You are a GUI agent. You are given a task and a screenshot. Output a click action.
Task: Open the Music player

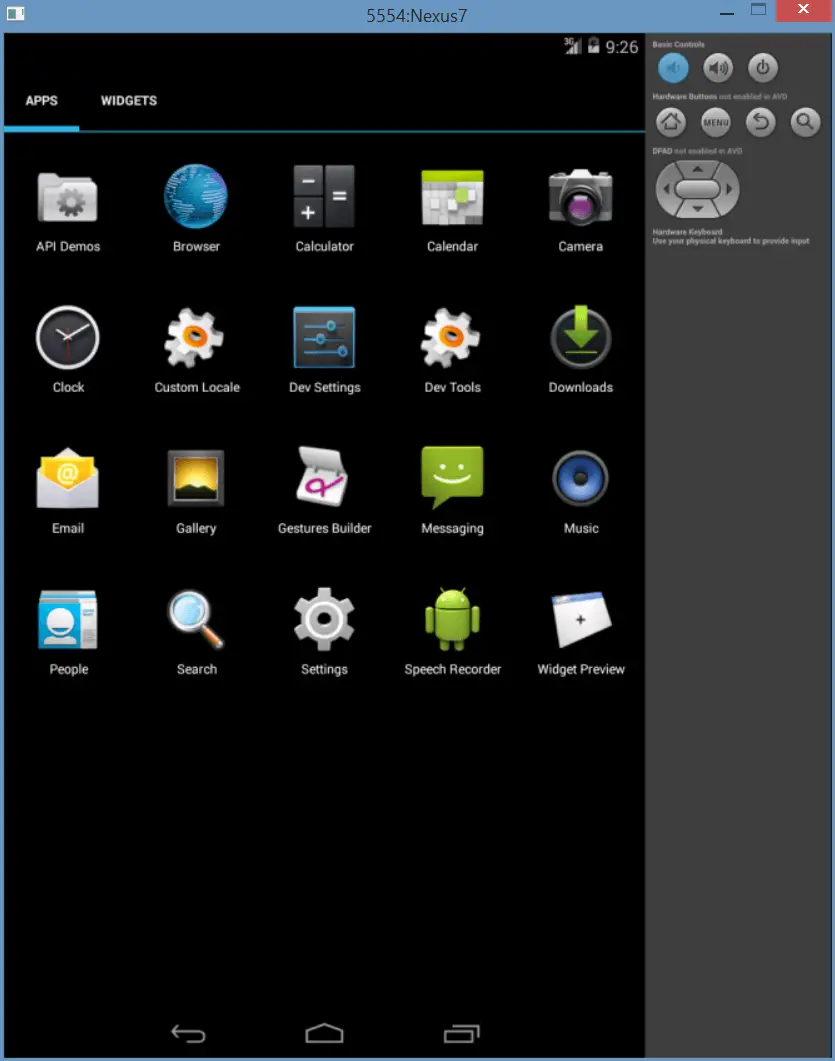[x=580, y=478]
